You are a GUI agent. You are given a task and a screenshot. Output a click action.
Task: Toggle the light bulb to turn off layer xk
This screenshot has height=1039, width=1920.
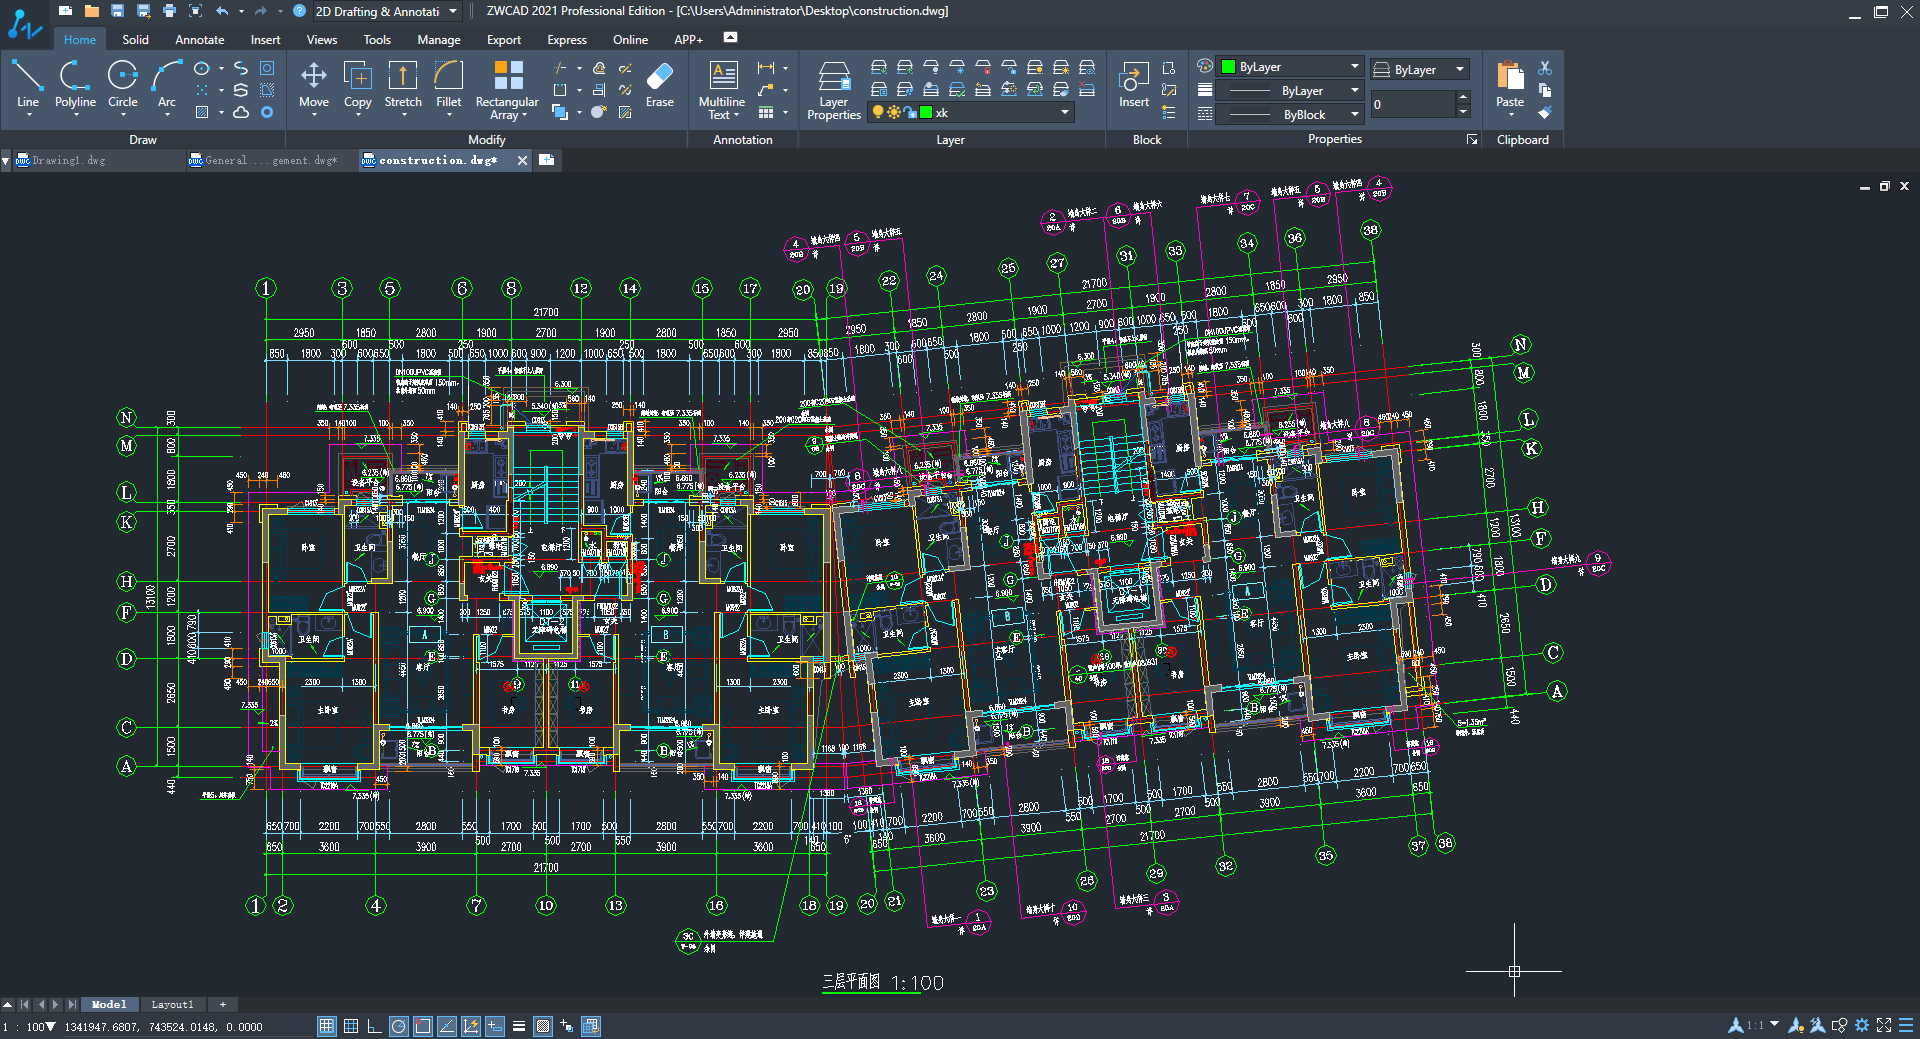tap(878, 112)
